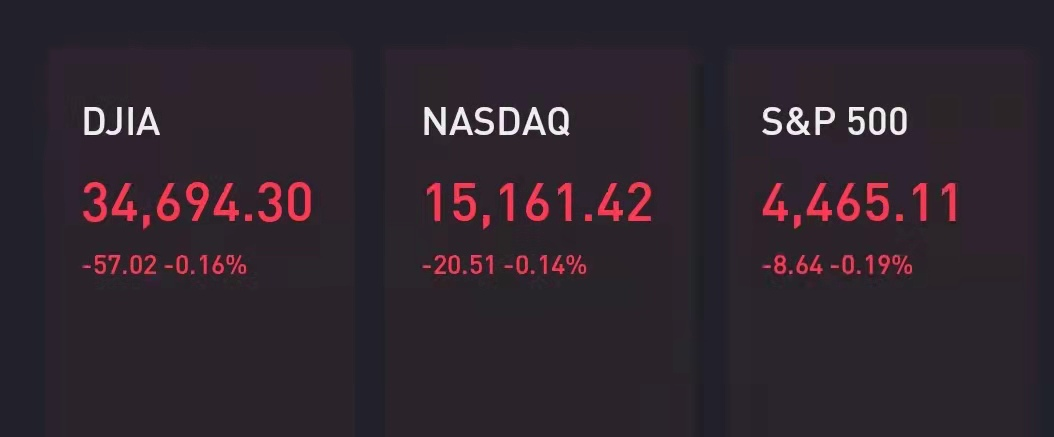Click empty area below S&P 500 change figures
1054x437 pixels.
(877, 356)
